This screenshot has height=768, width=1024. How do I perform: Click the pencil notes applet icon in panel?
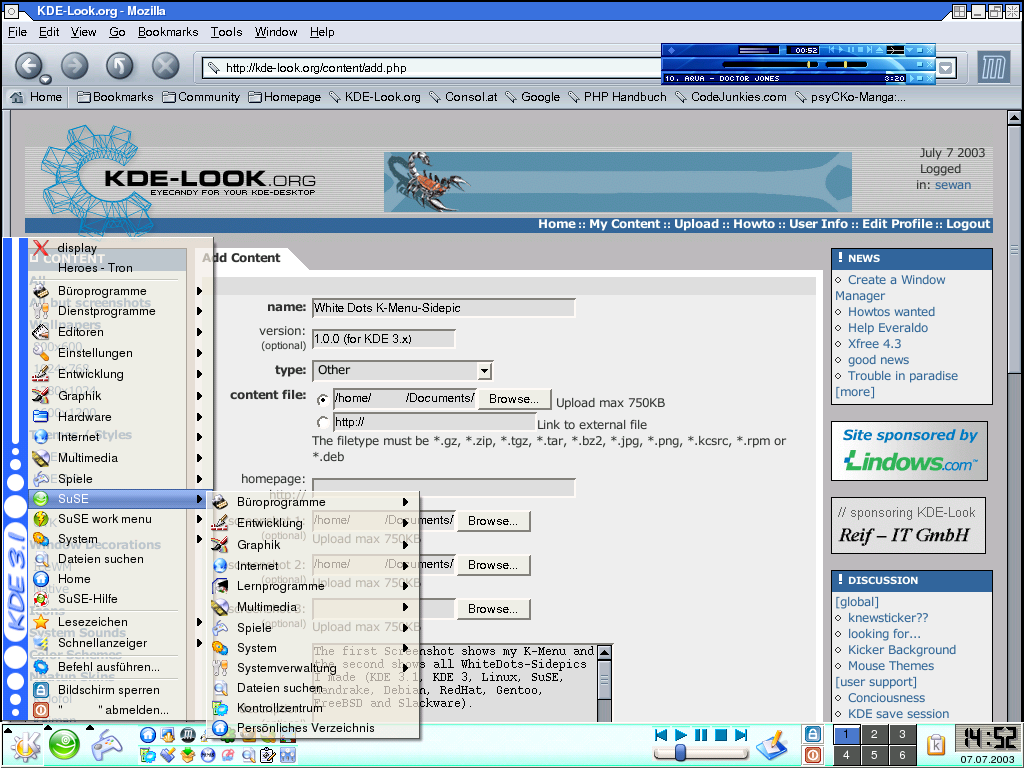coord(773,745)
